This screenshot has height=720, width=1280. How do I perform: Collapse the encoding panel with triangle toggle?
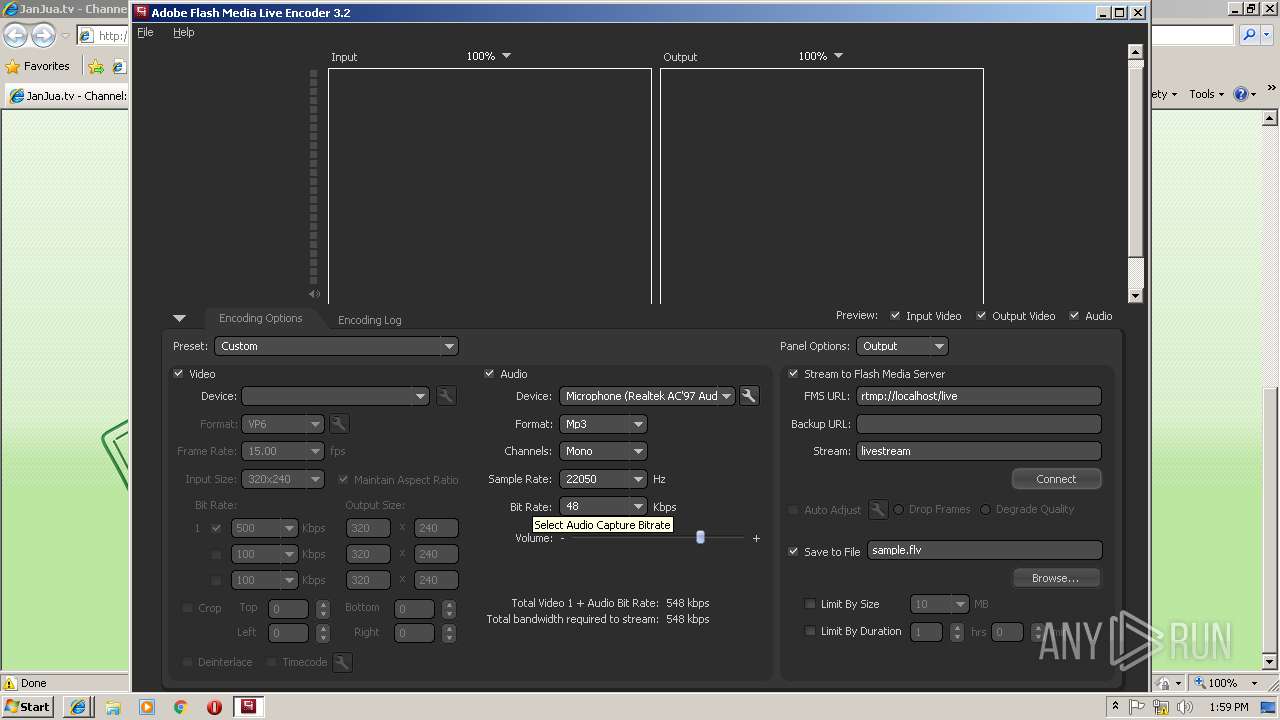coord(179,319)
